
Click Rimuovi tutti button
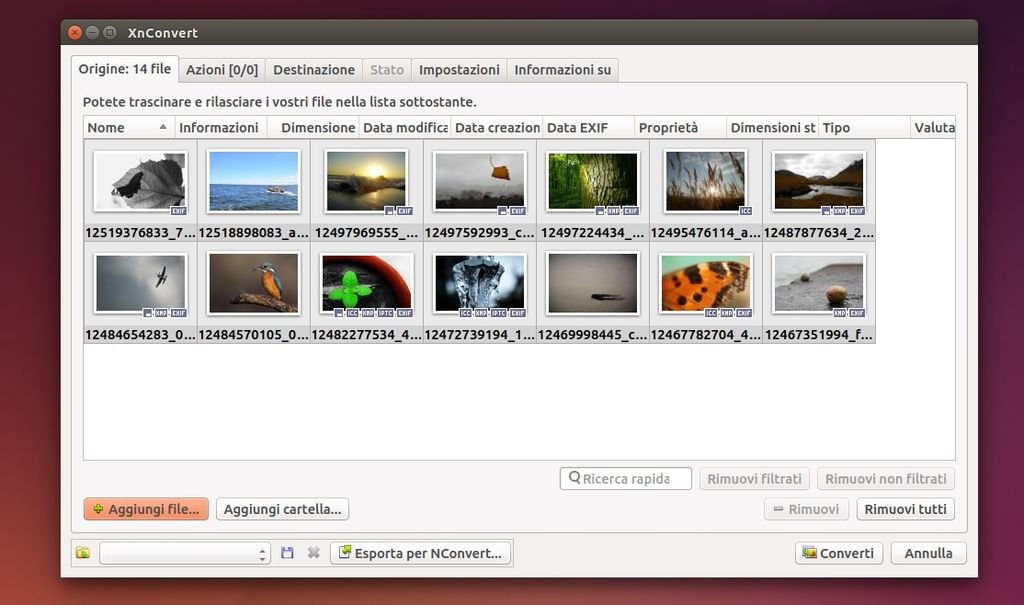(905, 509)
